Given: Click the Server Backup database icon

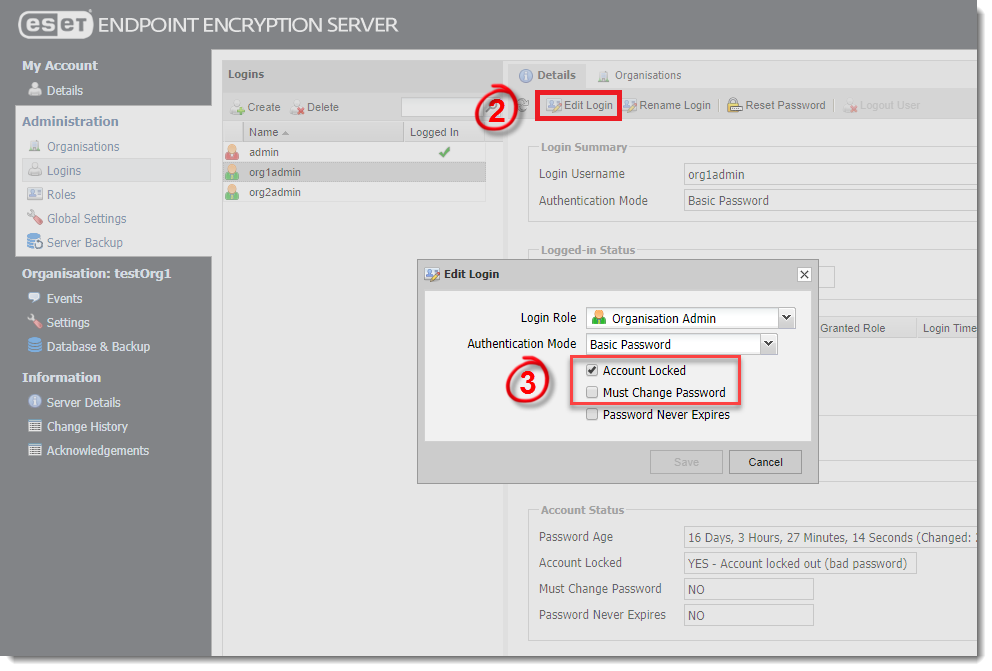Looking at the screenshot, I should click(x=35, y=242).
